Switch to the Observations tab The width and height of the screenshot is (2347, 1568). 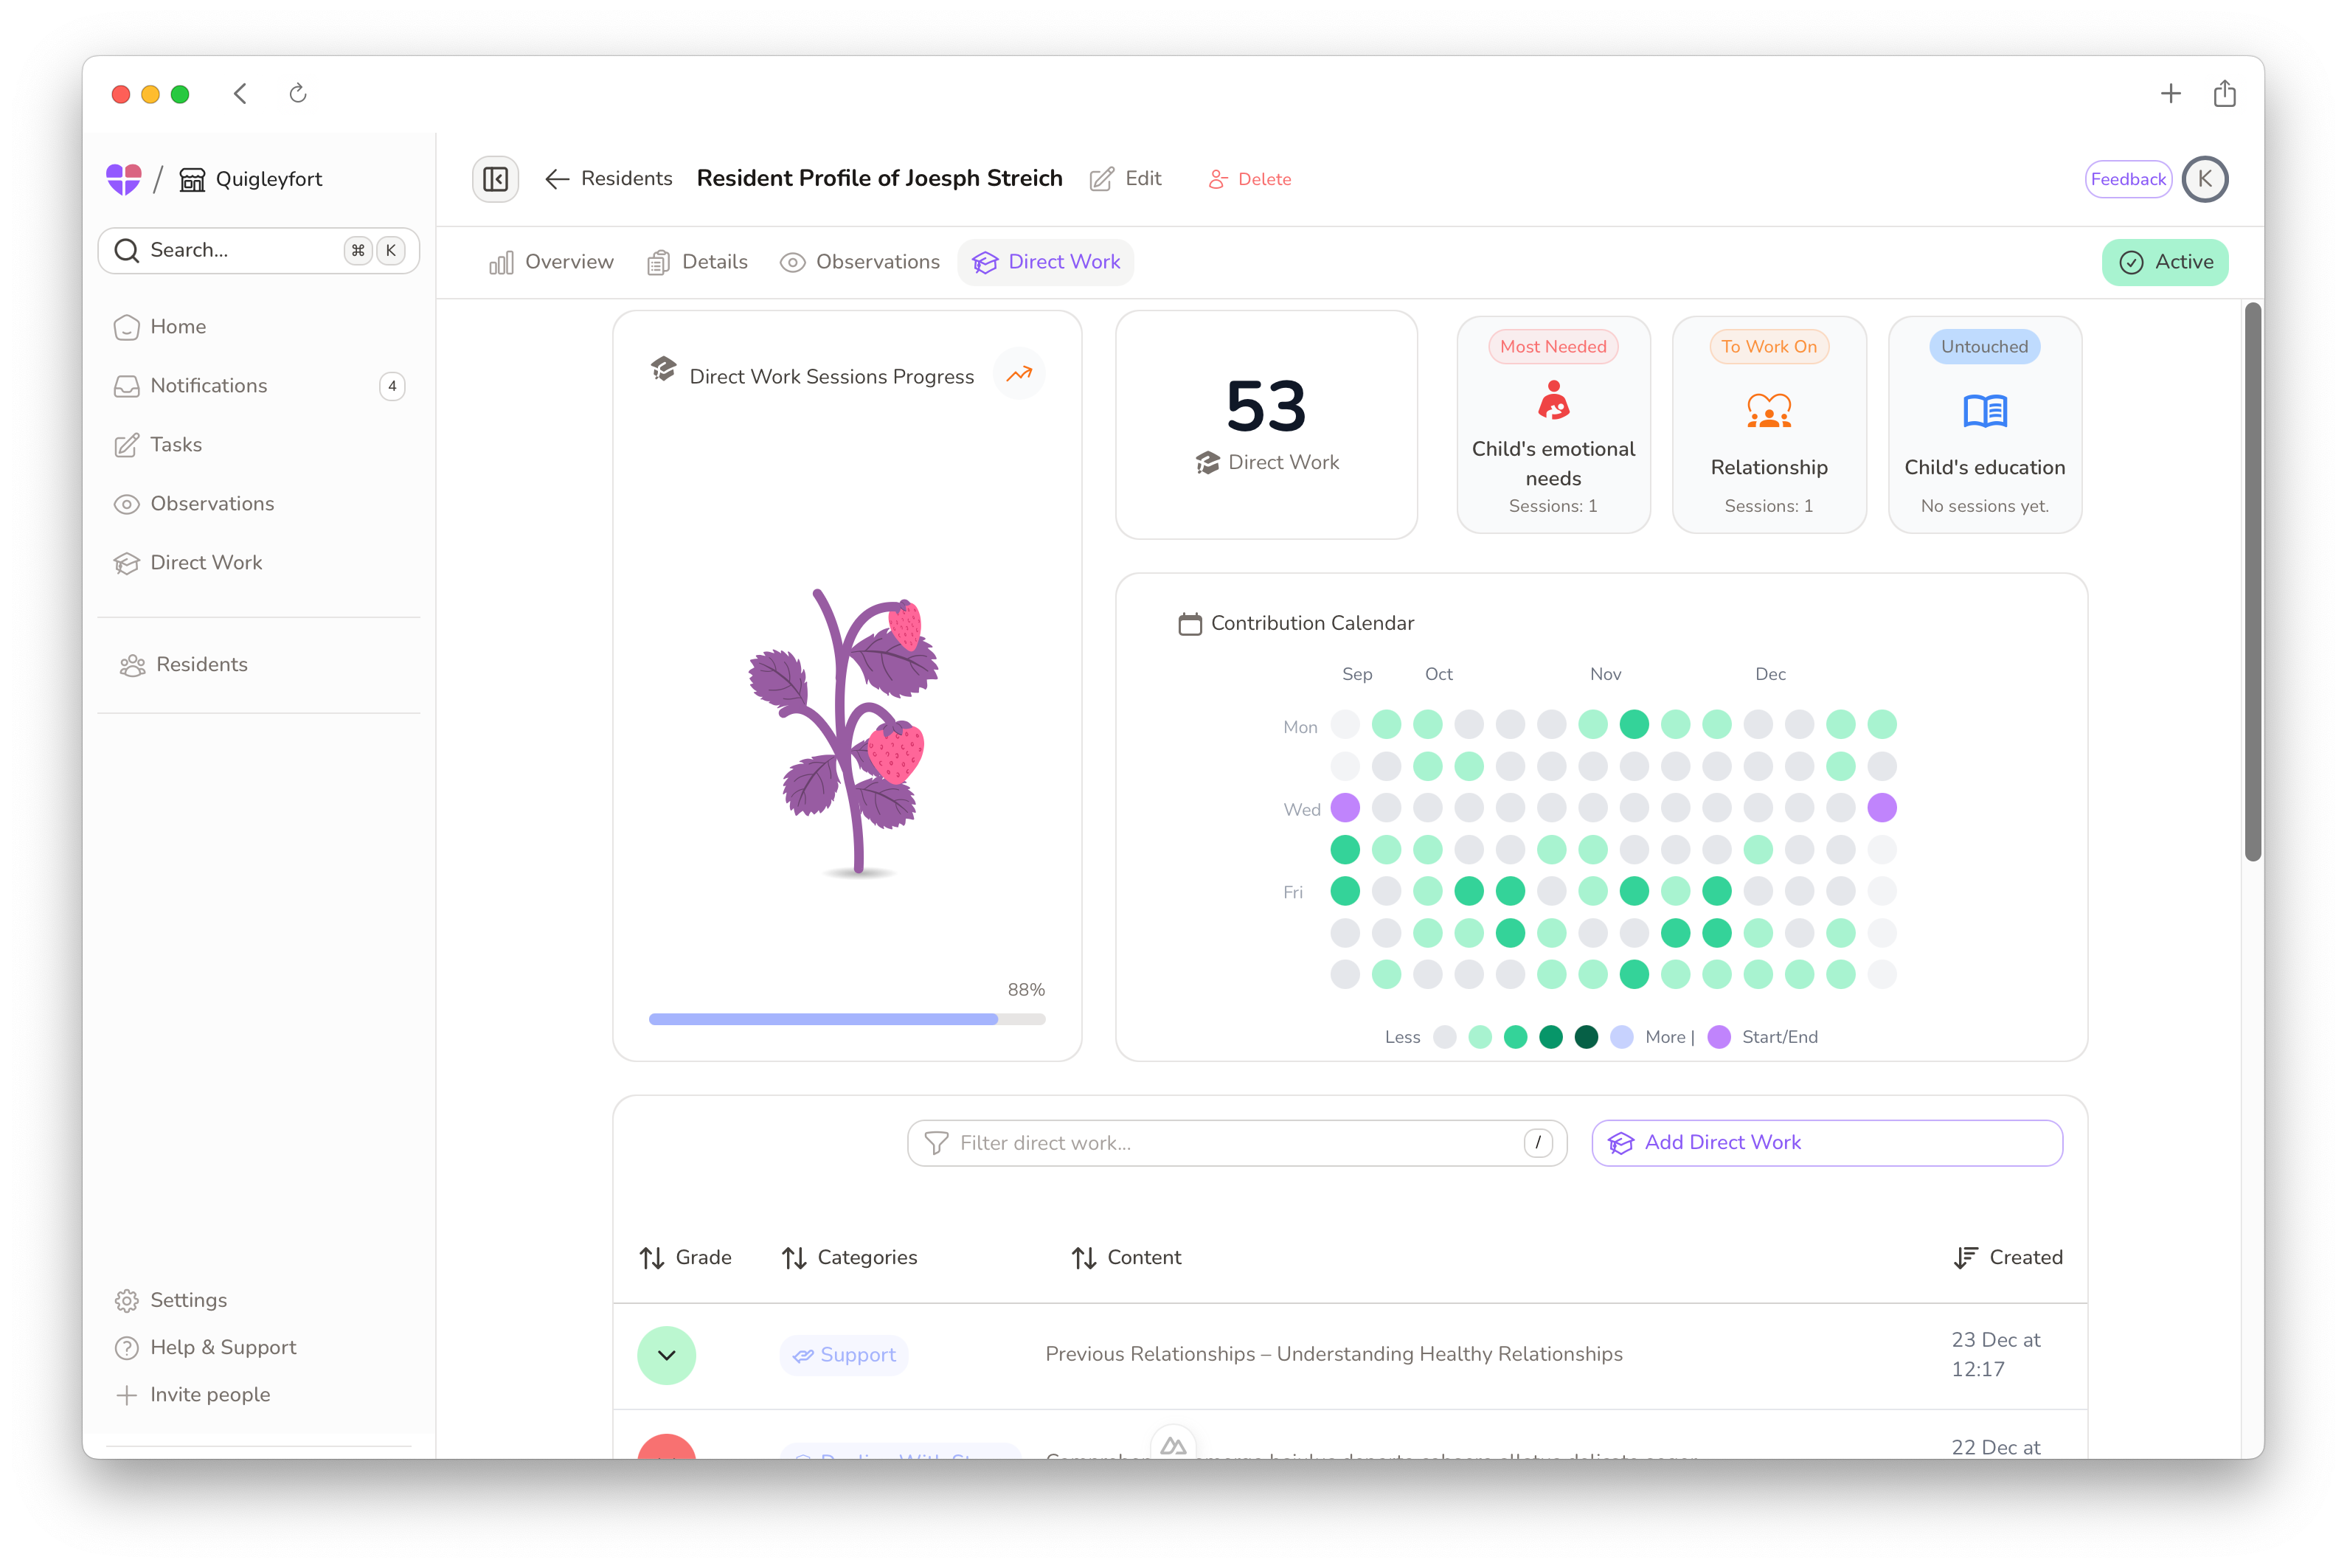tap(860, 262)
